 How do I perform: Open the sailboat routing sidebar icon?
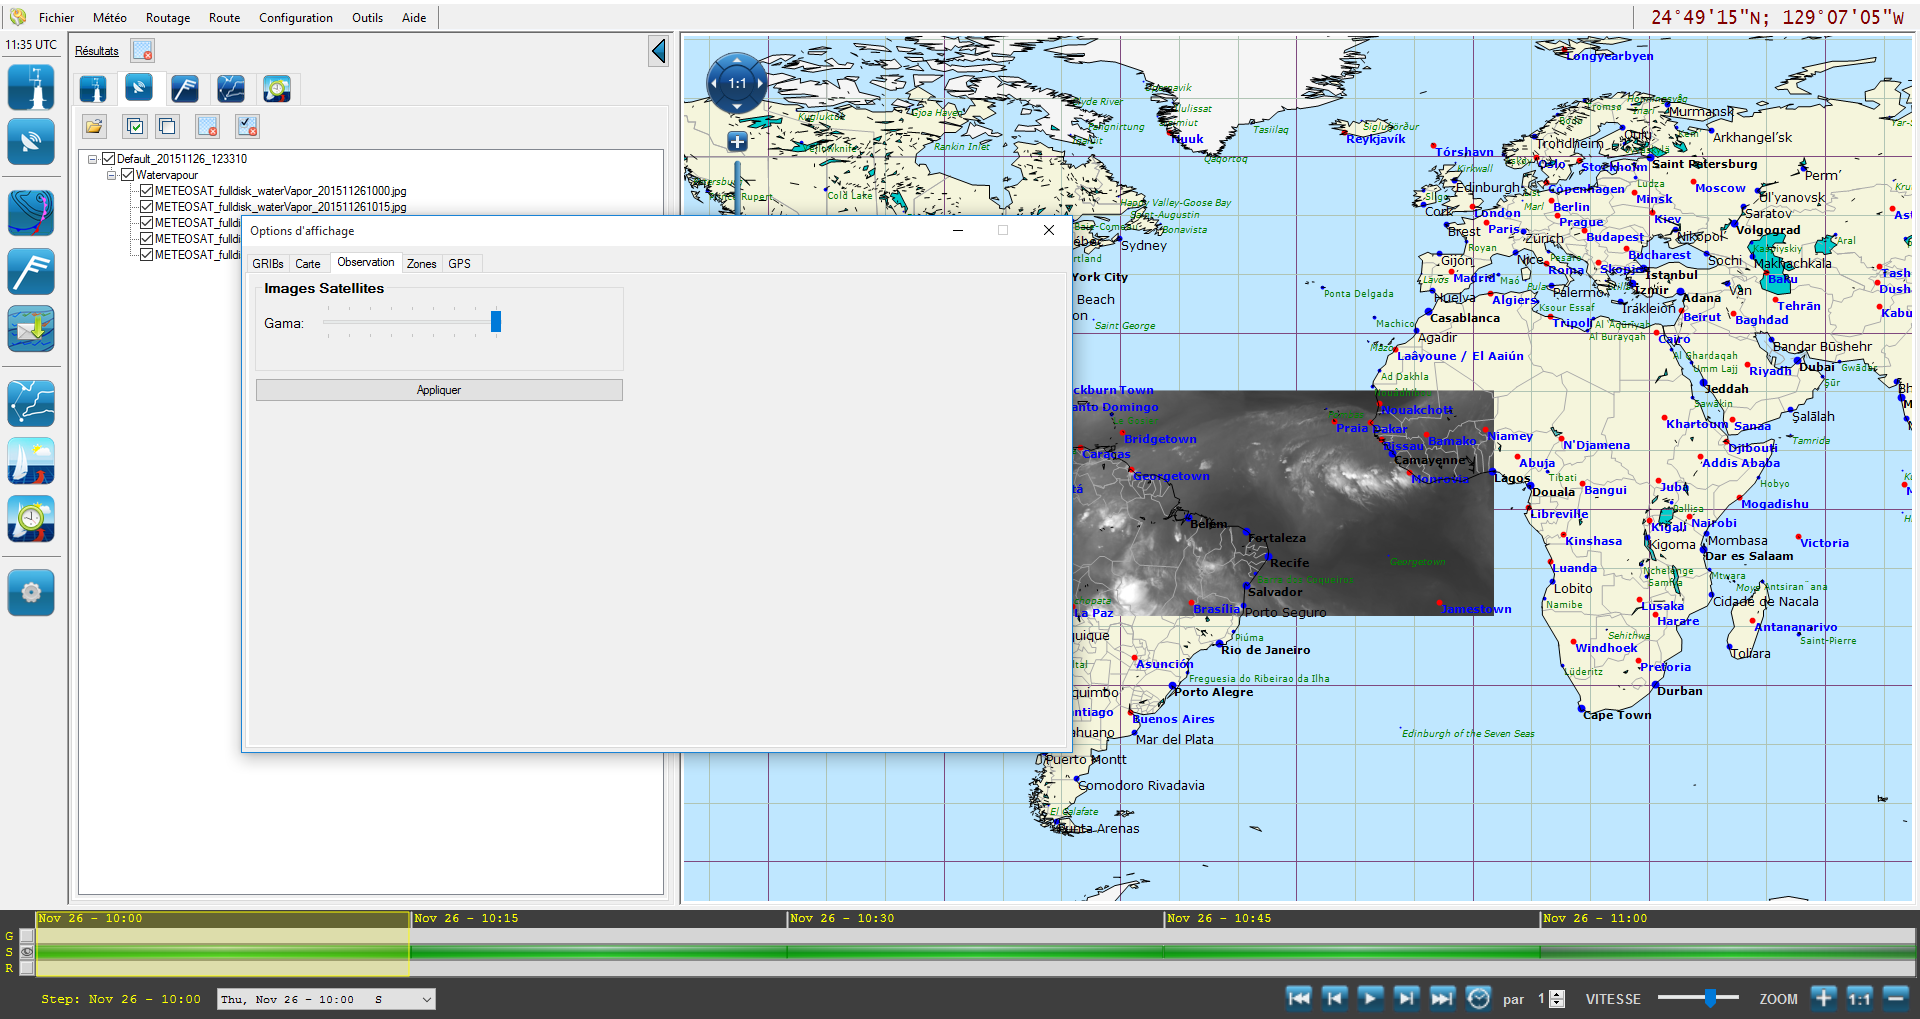pos(31,461)
